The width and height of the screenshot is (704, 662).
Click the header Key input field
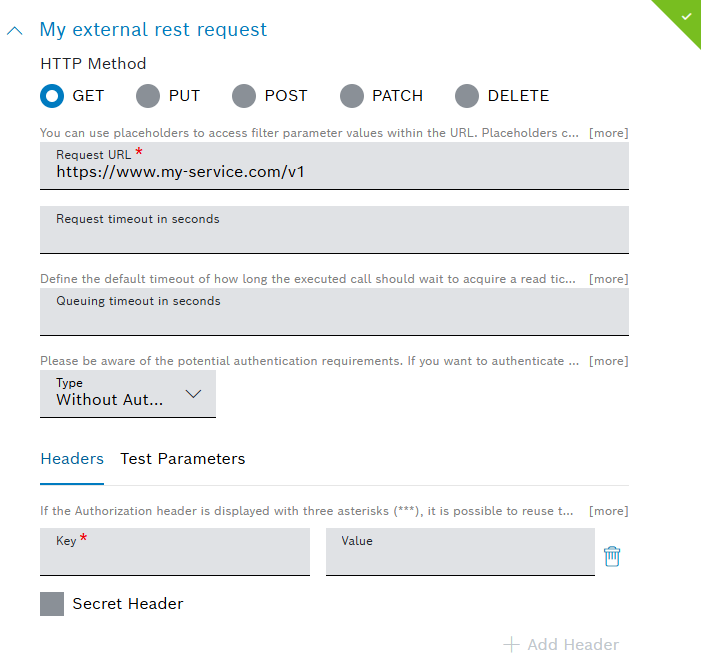coord(175,557)
